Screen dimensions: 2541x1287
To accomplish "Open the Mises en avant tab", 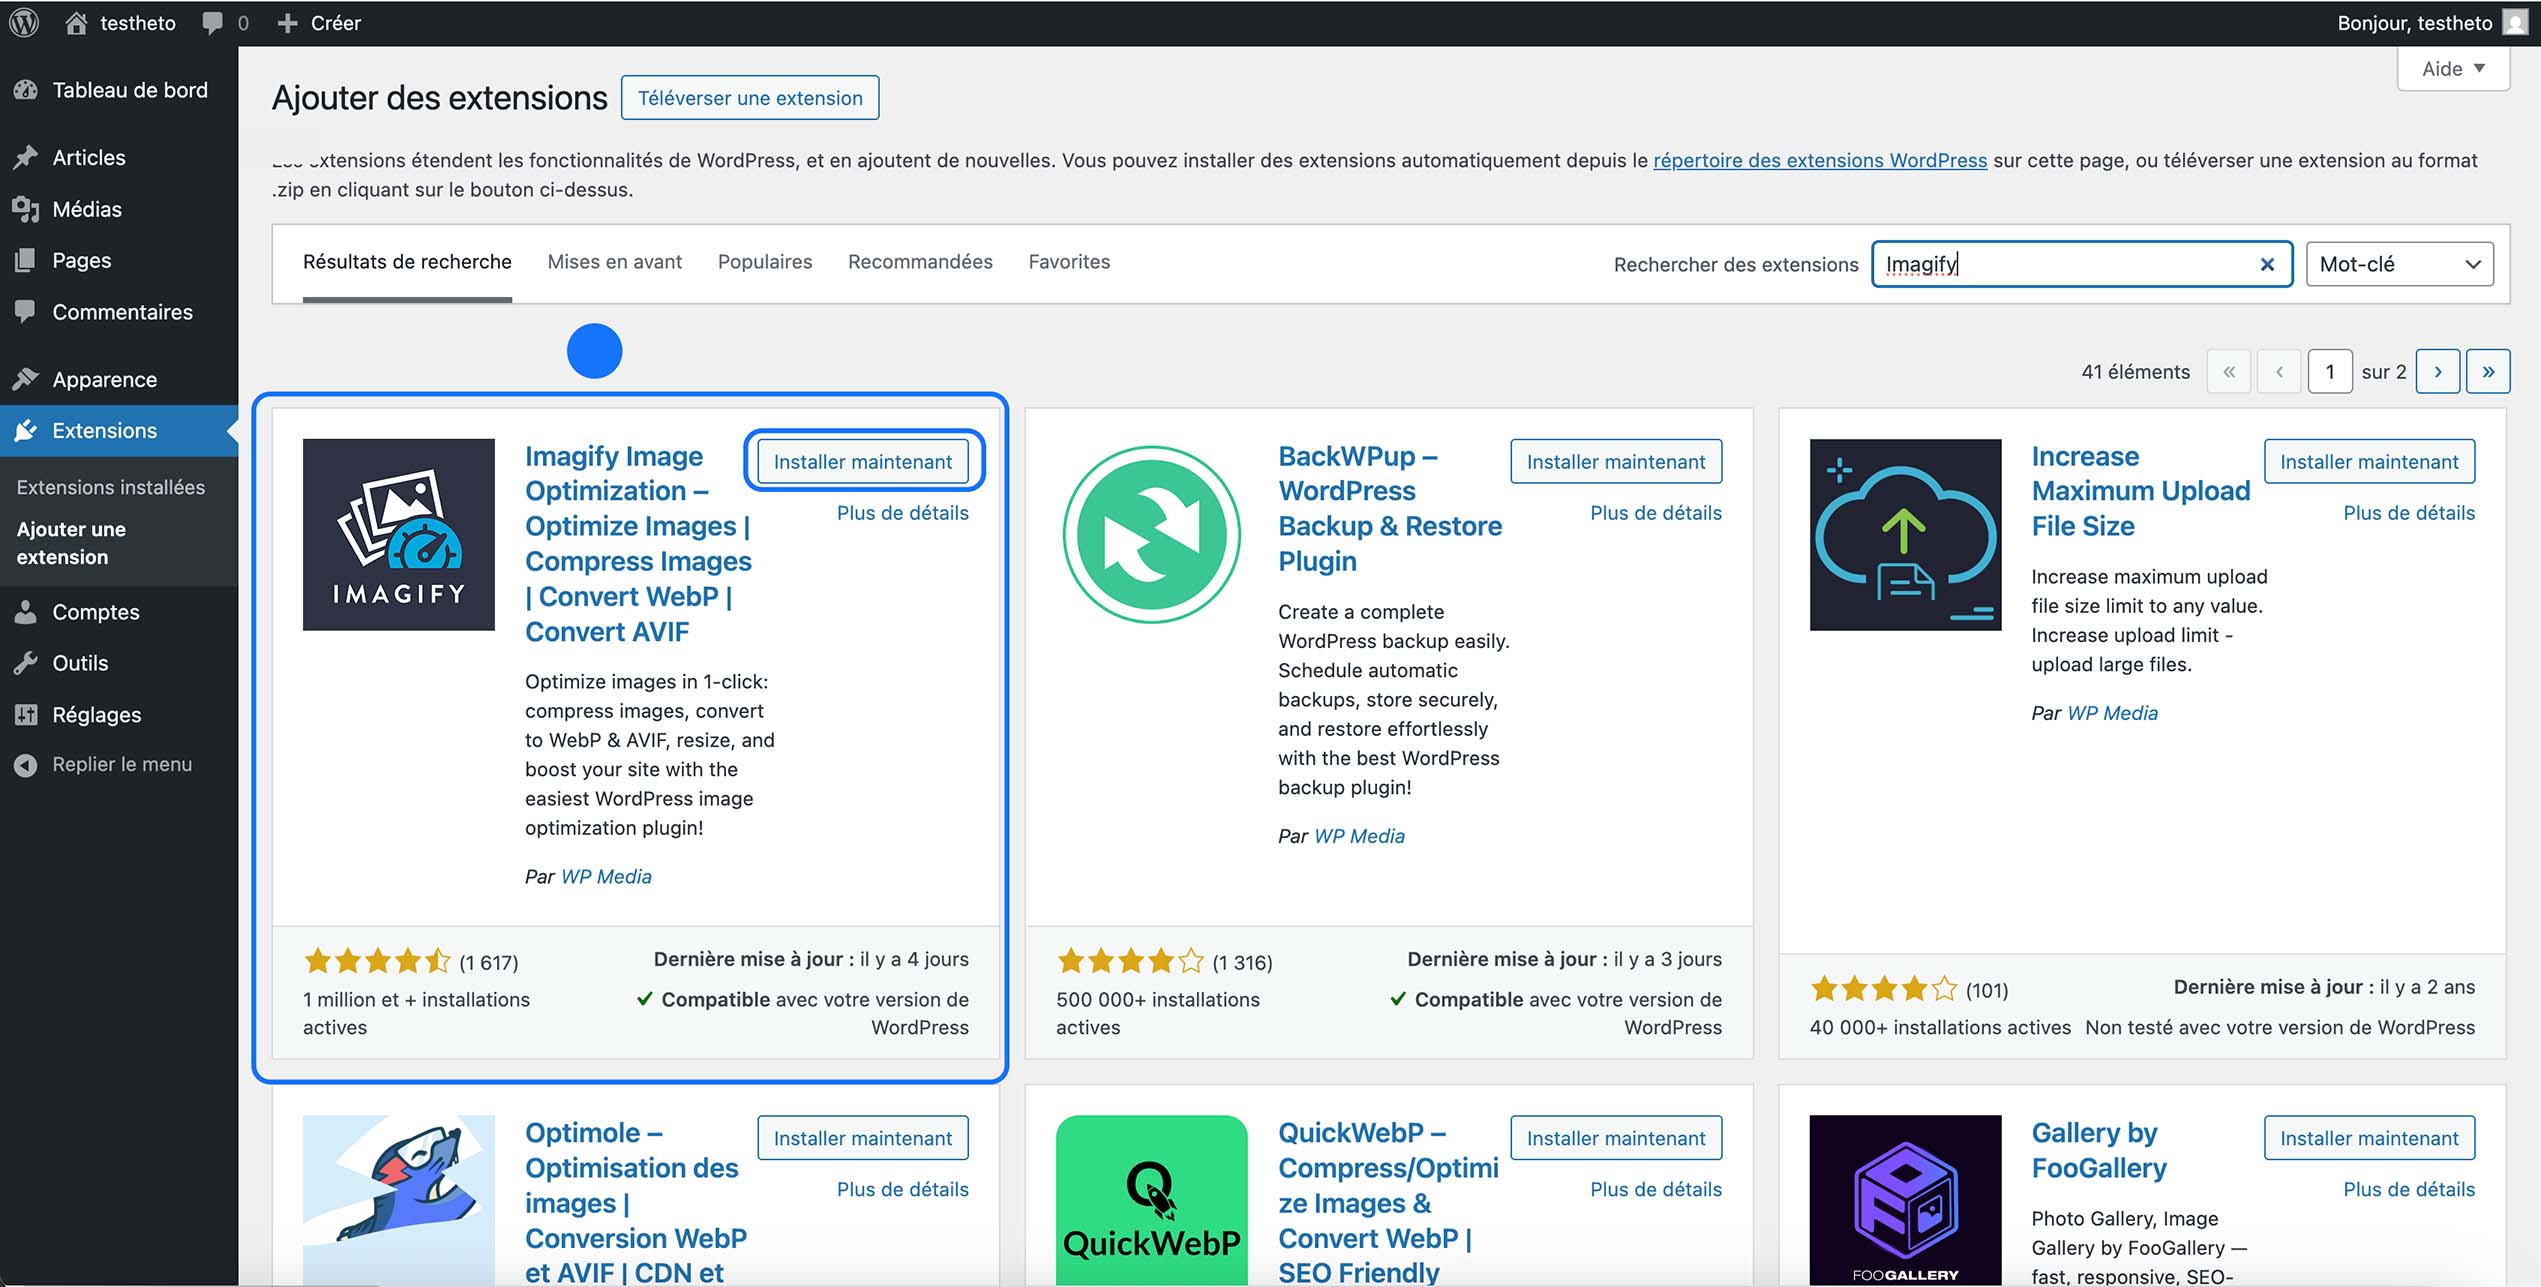I will pos(614,261).
